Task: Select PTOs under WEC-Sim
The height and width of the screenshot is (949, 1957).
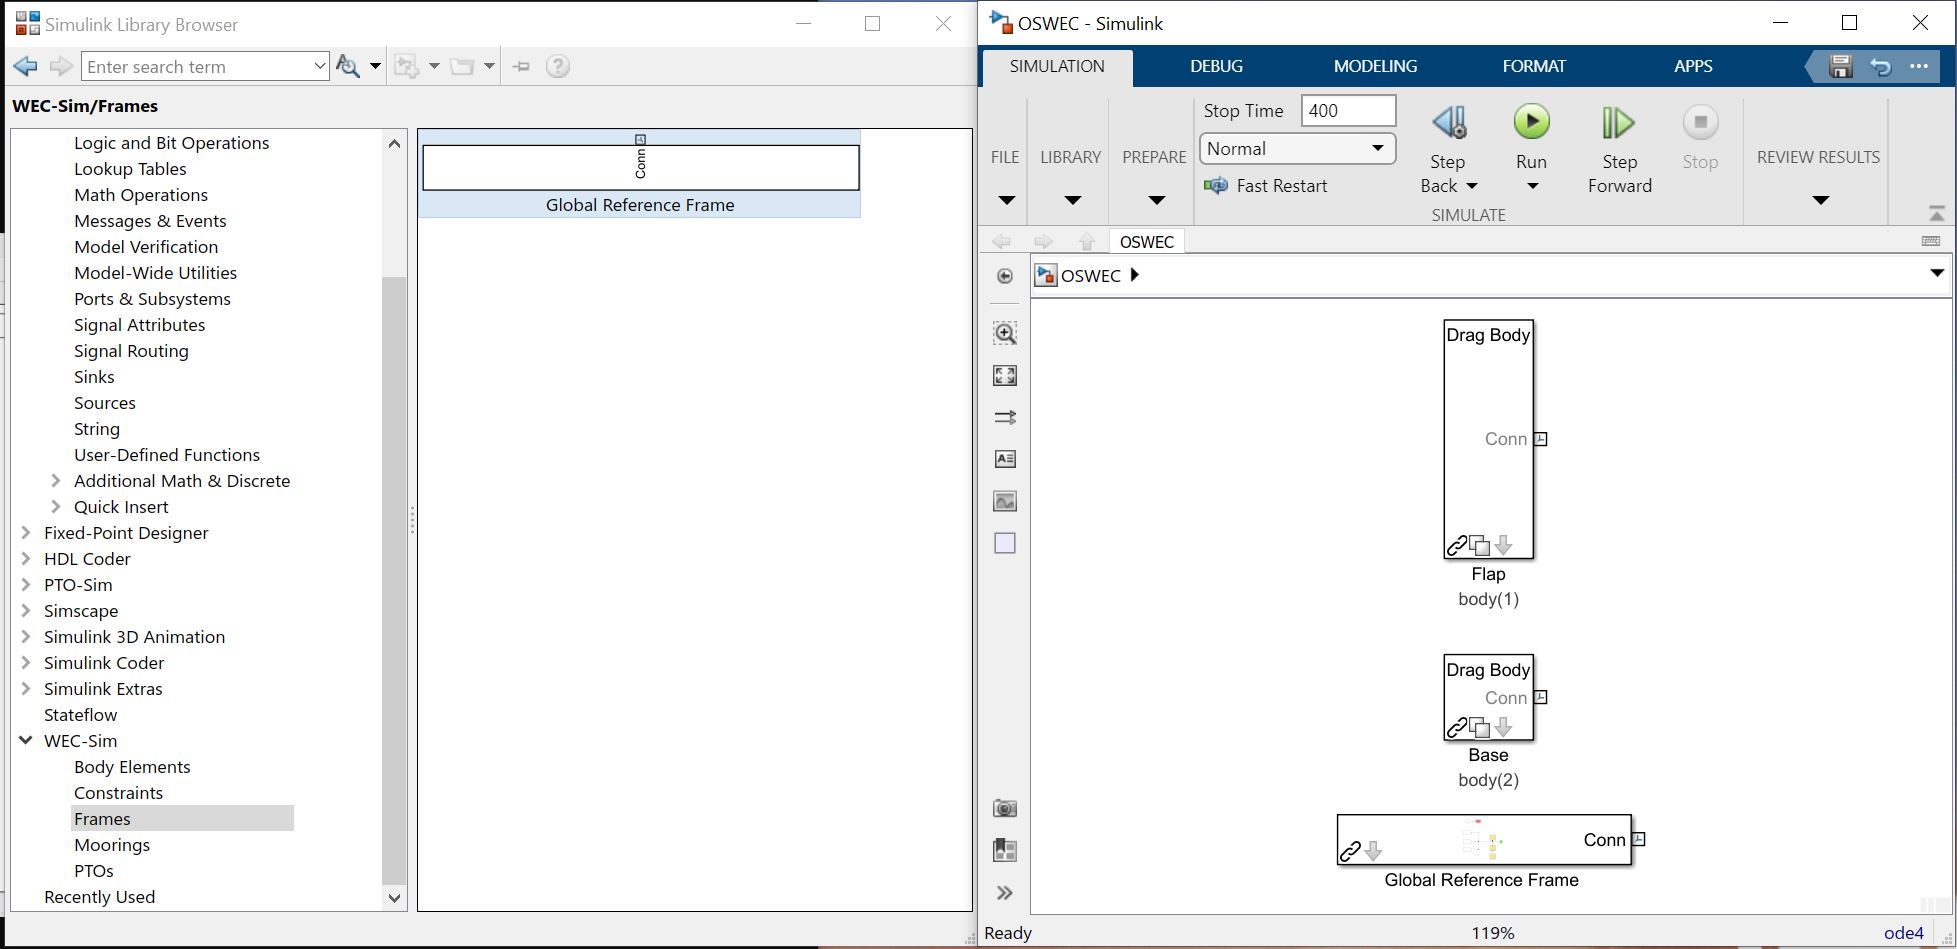Action: click(x=94, y=871)
